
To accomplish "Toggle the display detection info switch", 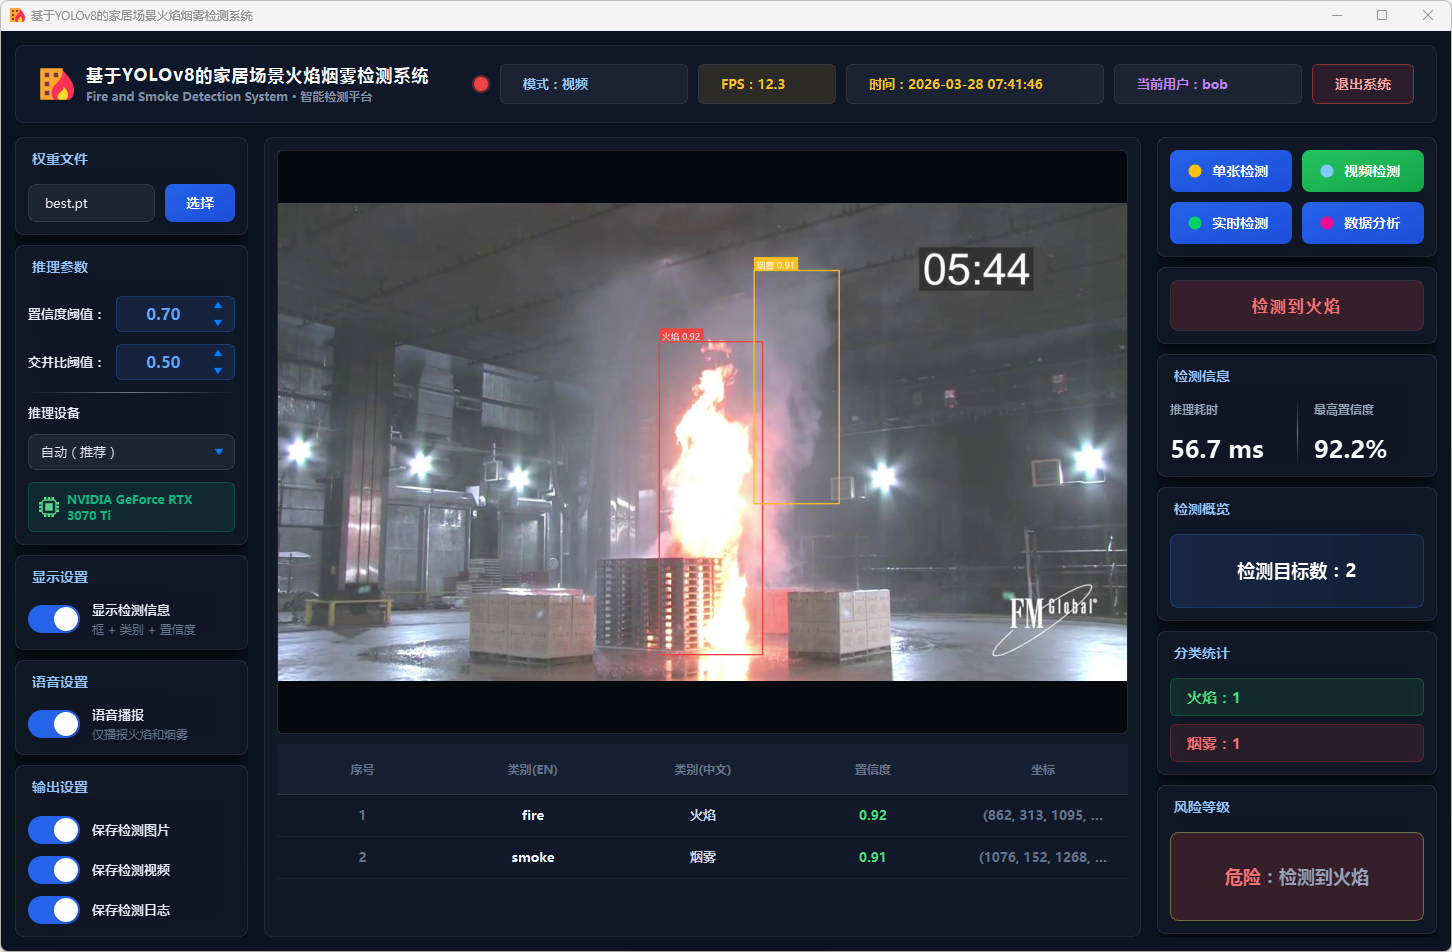I will (54, 619).
